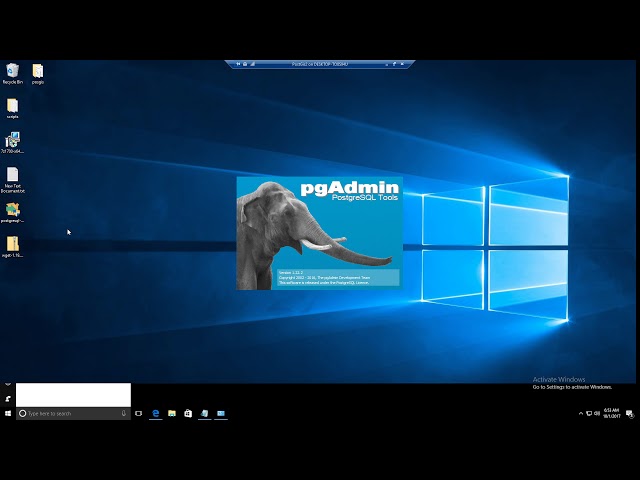
Task: Launch the postgresql installer desktop icon
Action: coord(12,210)
